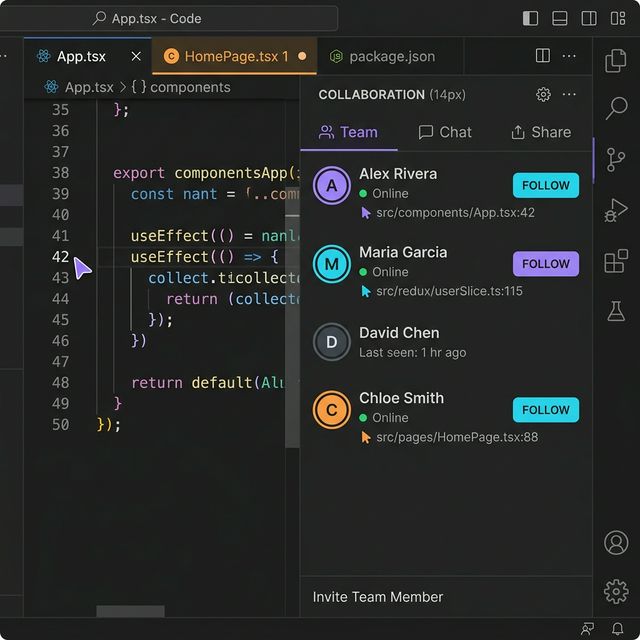Select the Team tab
640x640 pixels.
pos(349,132)
